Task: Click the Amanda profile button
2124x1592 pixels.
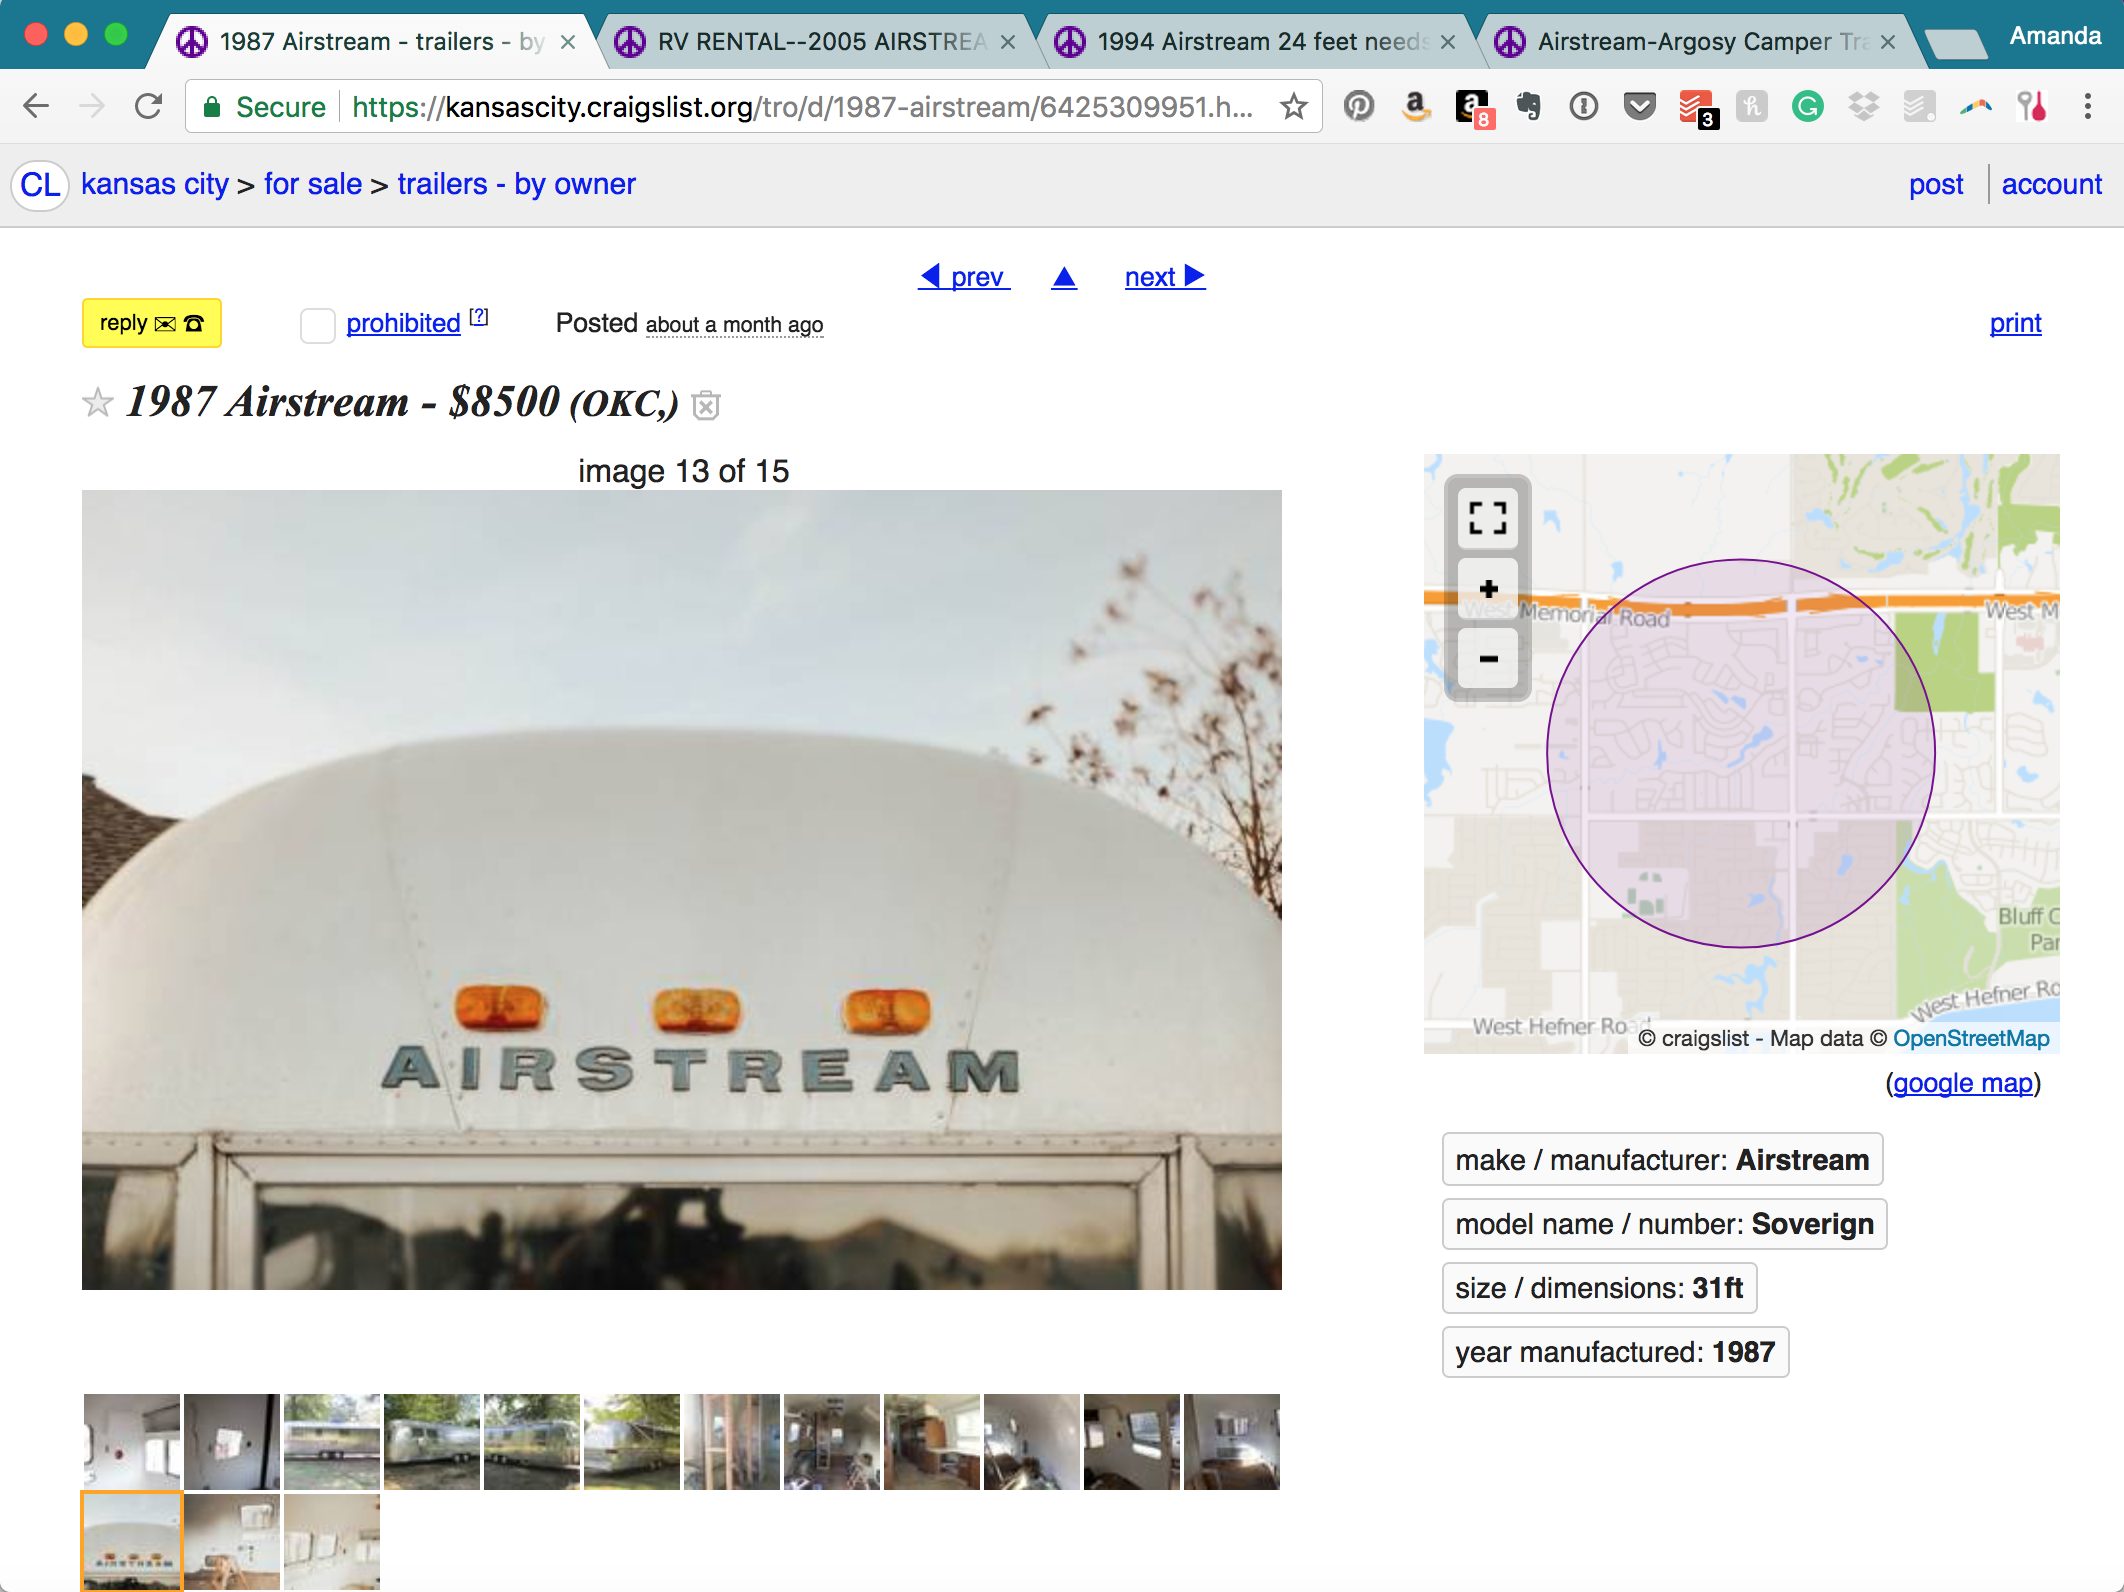Action: coord(2054,36)
